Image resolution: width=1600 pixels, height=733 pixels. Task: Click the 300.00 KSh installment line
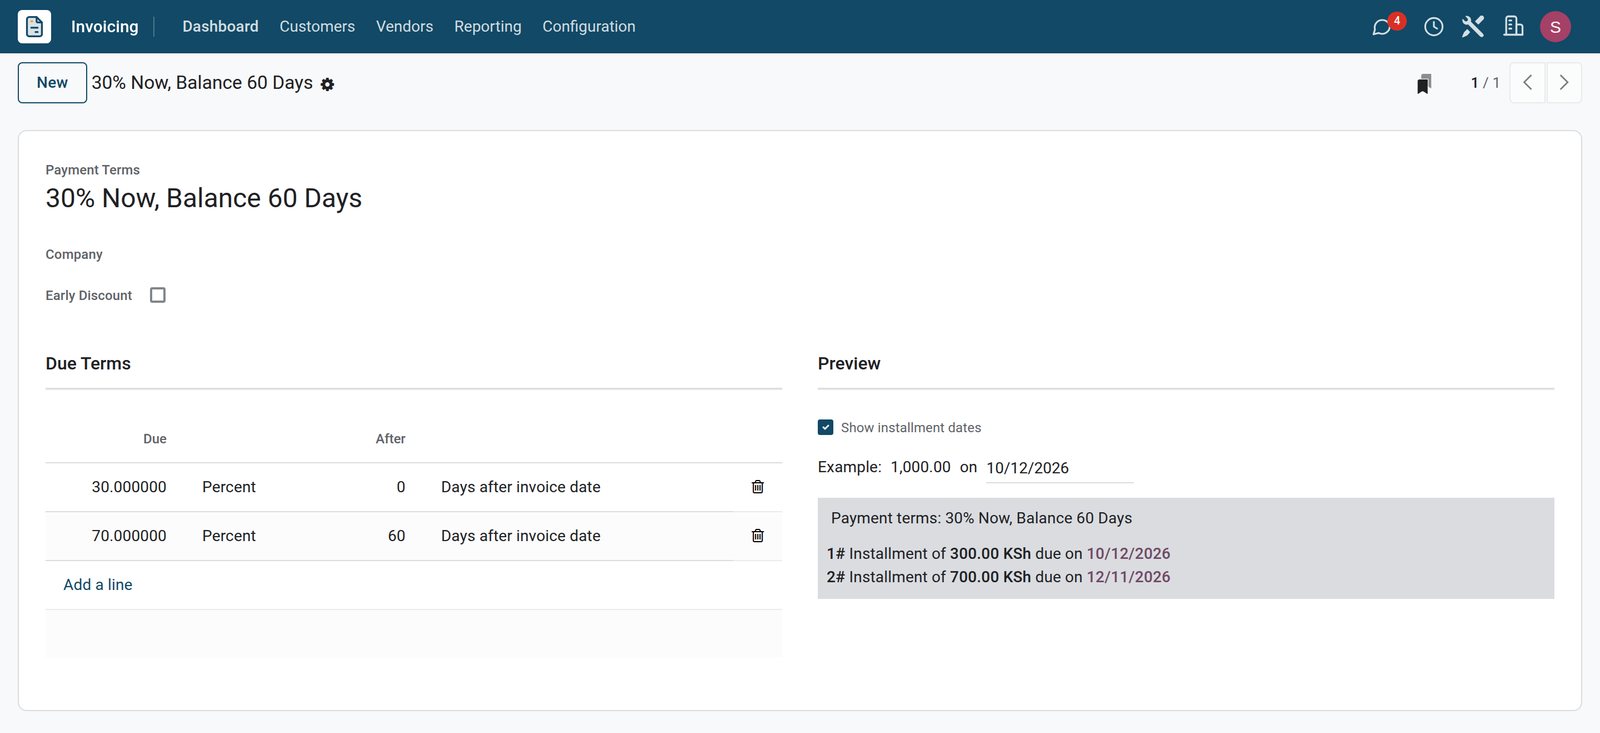[x=998, y=554]
